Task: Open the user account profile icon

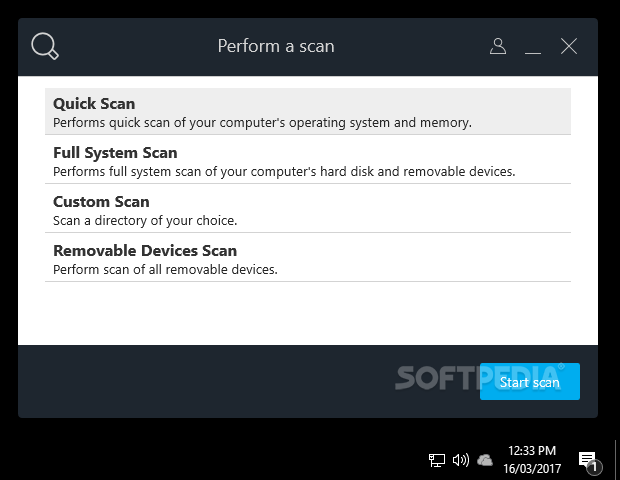Action: pos(498,46)
